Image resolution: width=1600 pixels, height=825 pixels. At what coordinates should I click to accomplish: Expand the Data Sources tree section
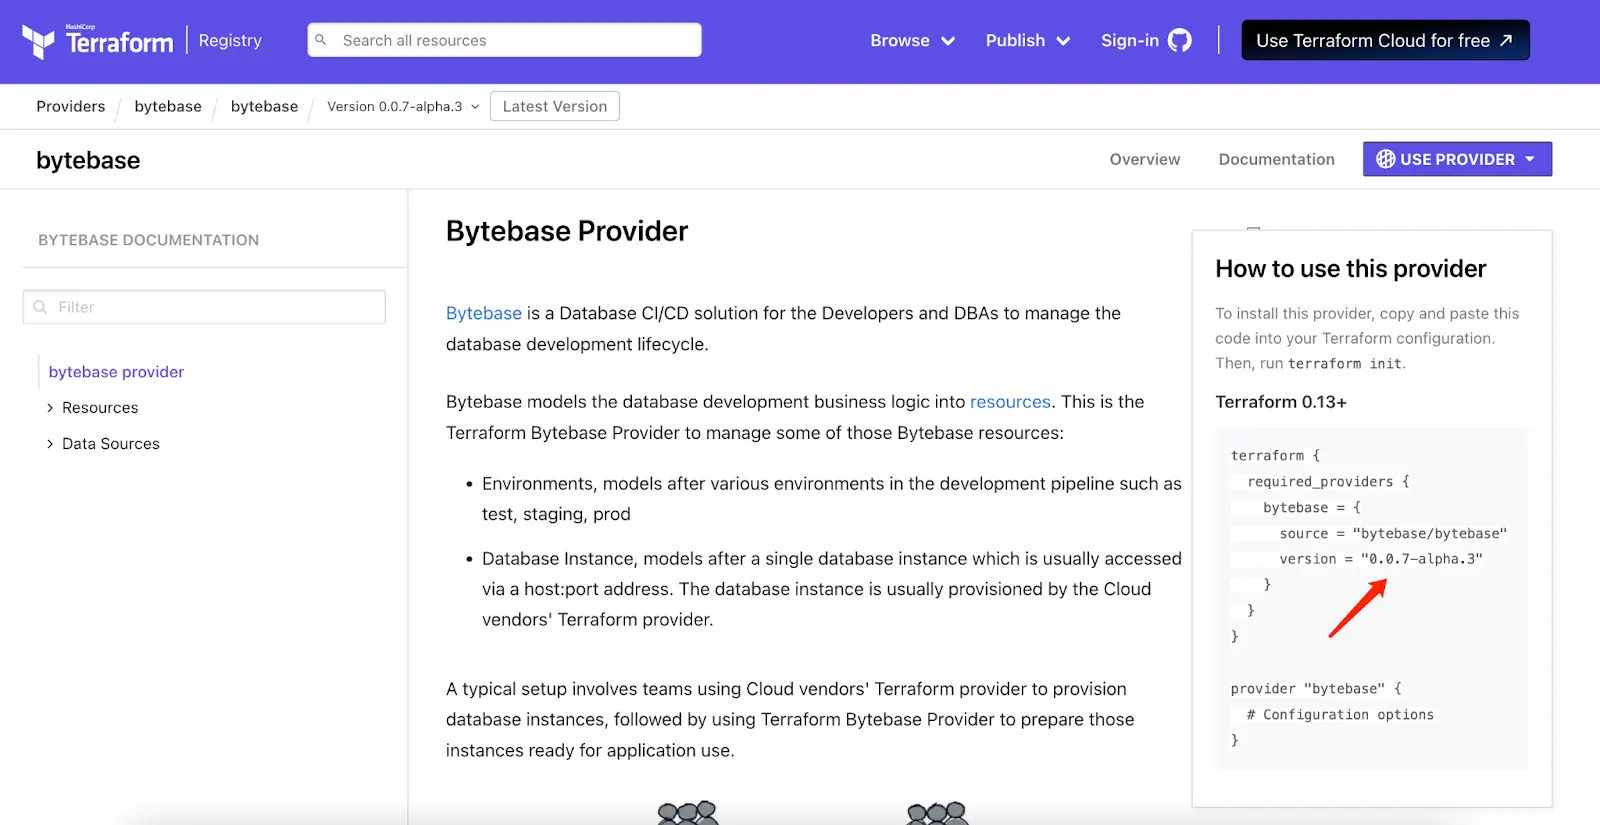[50, 444]
